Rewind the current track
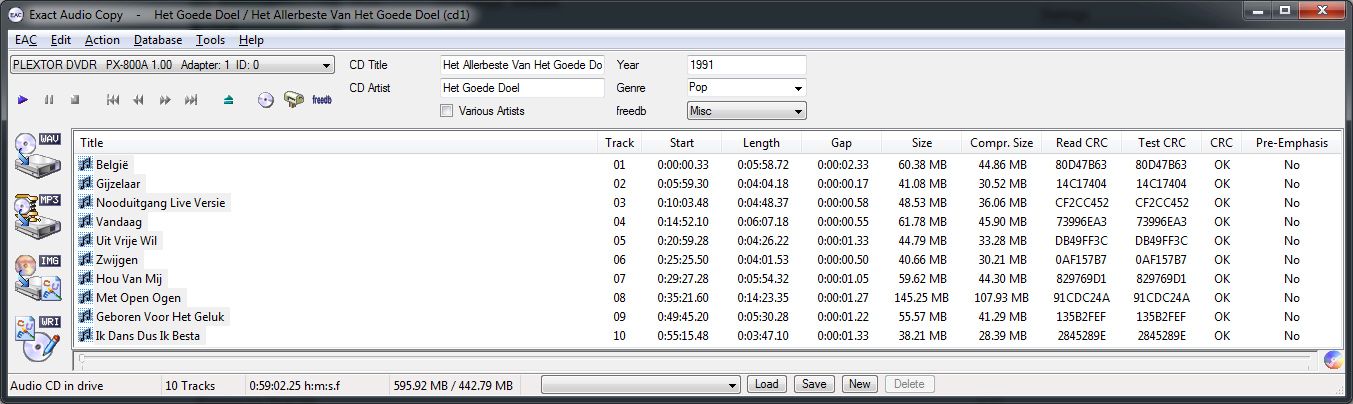 point(139,100)
